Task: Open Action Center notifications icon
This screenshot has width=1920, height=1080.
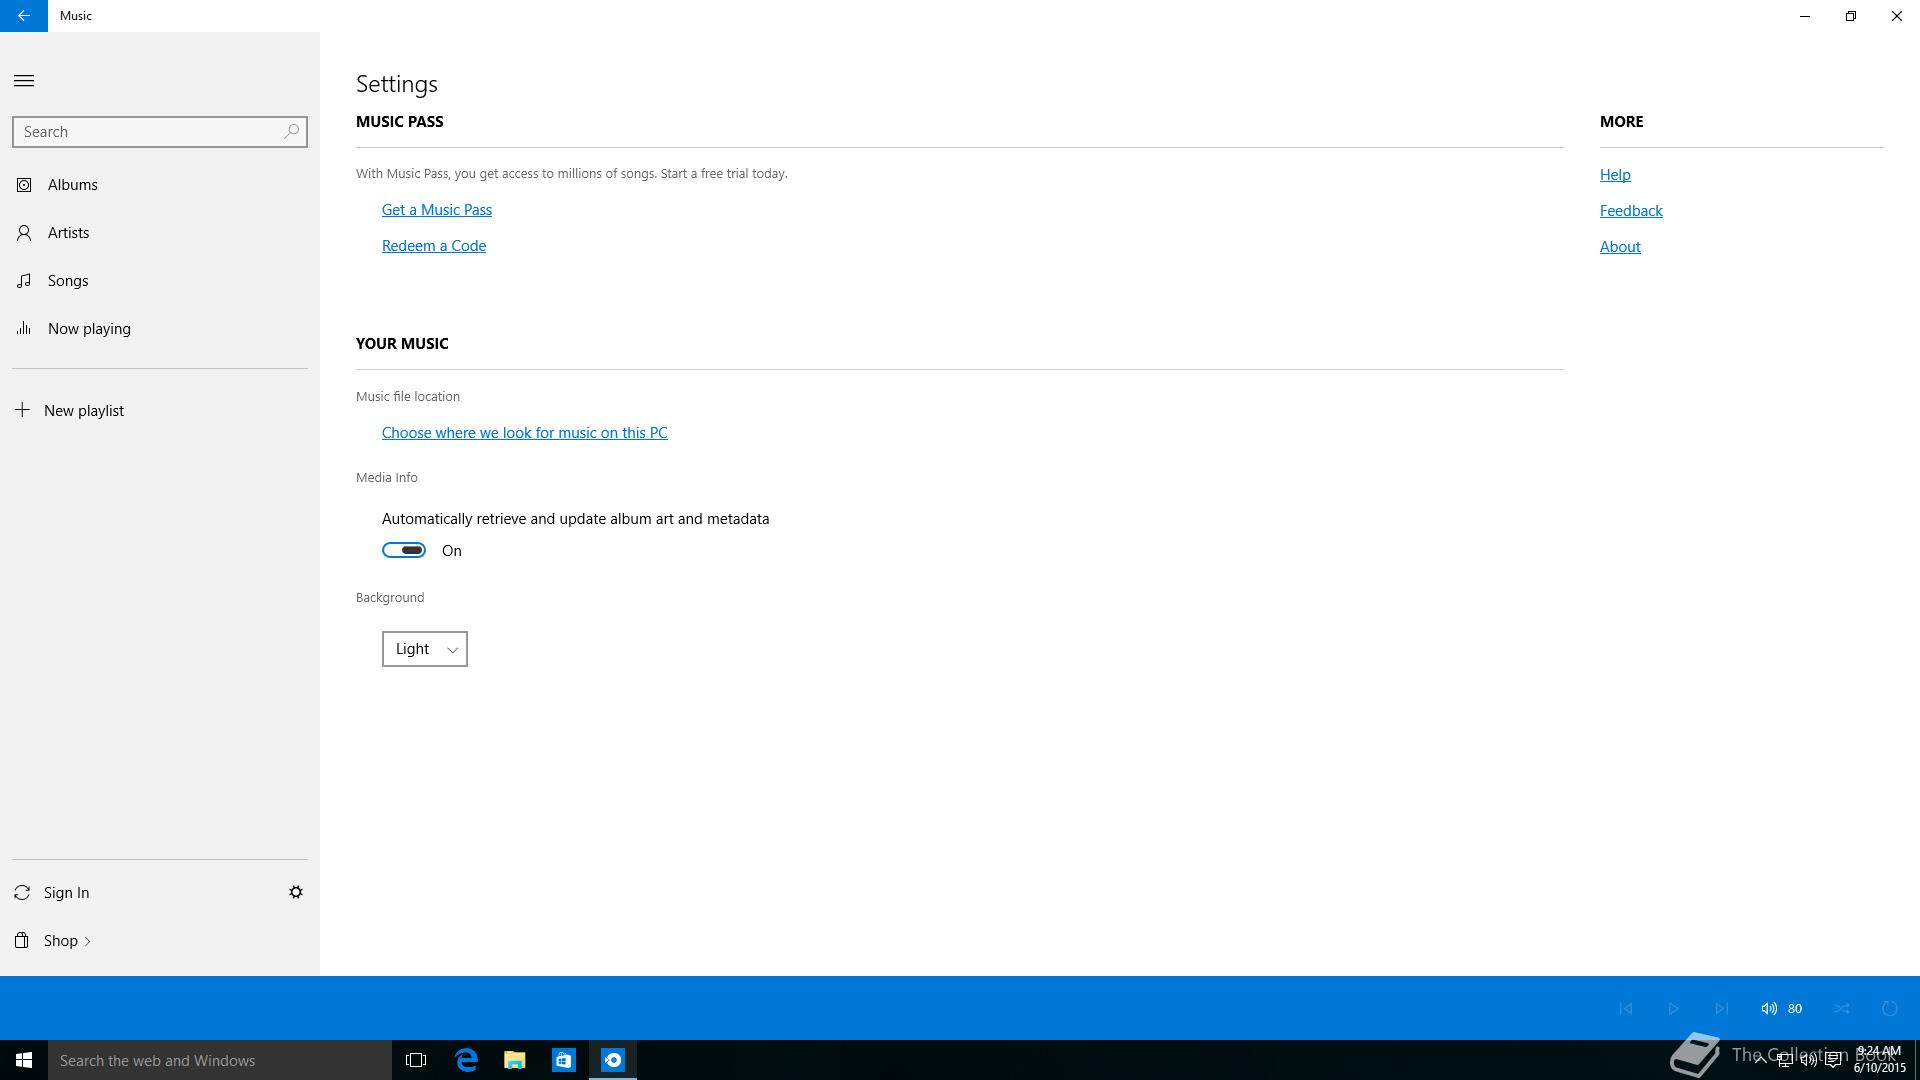Action: [x=1834, y=1061]
